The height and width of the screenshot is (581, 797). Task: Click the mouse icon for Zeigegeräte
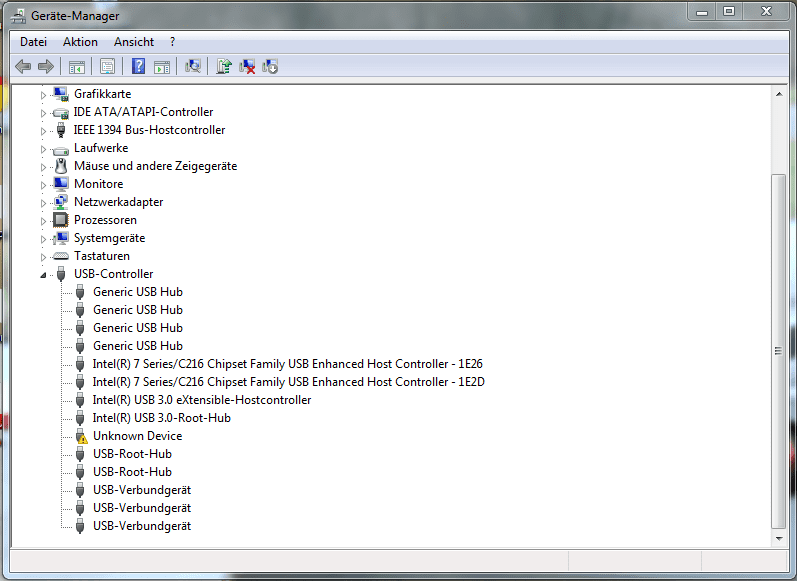[61, 166]
